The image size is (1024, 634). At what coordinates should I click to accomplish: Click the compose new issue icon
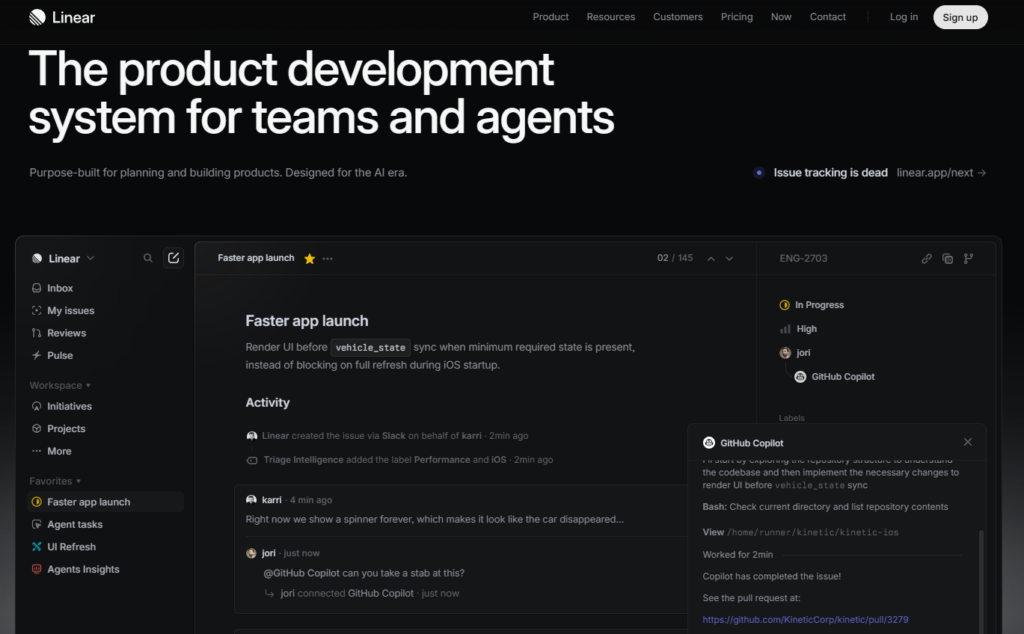tap(173, 258)
